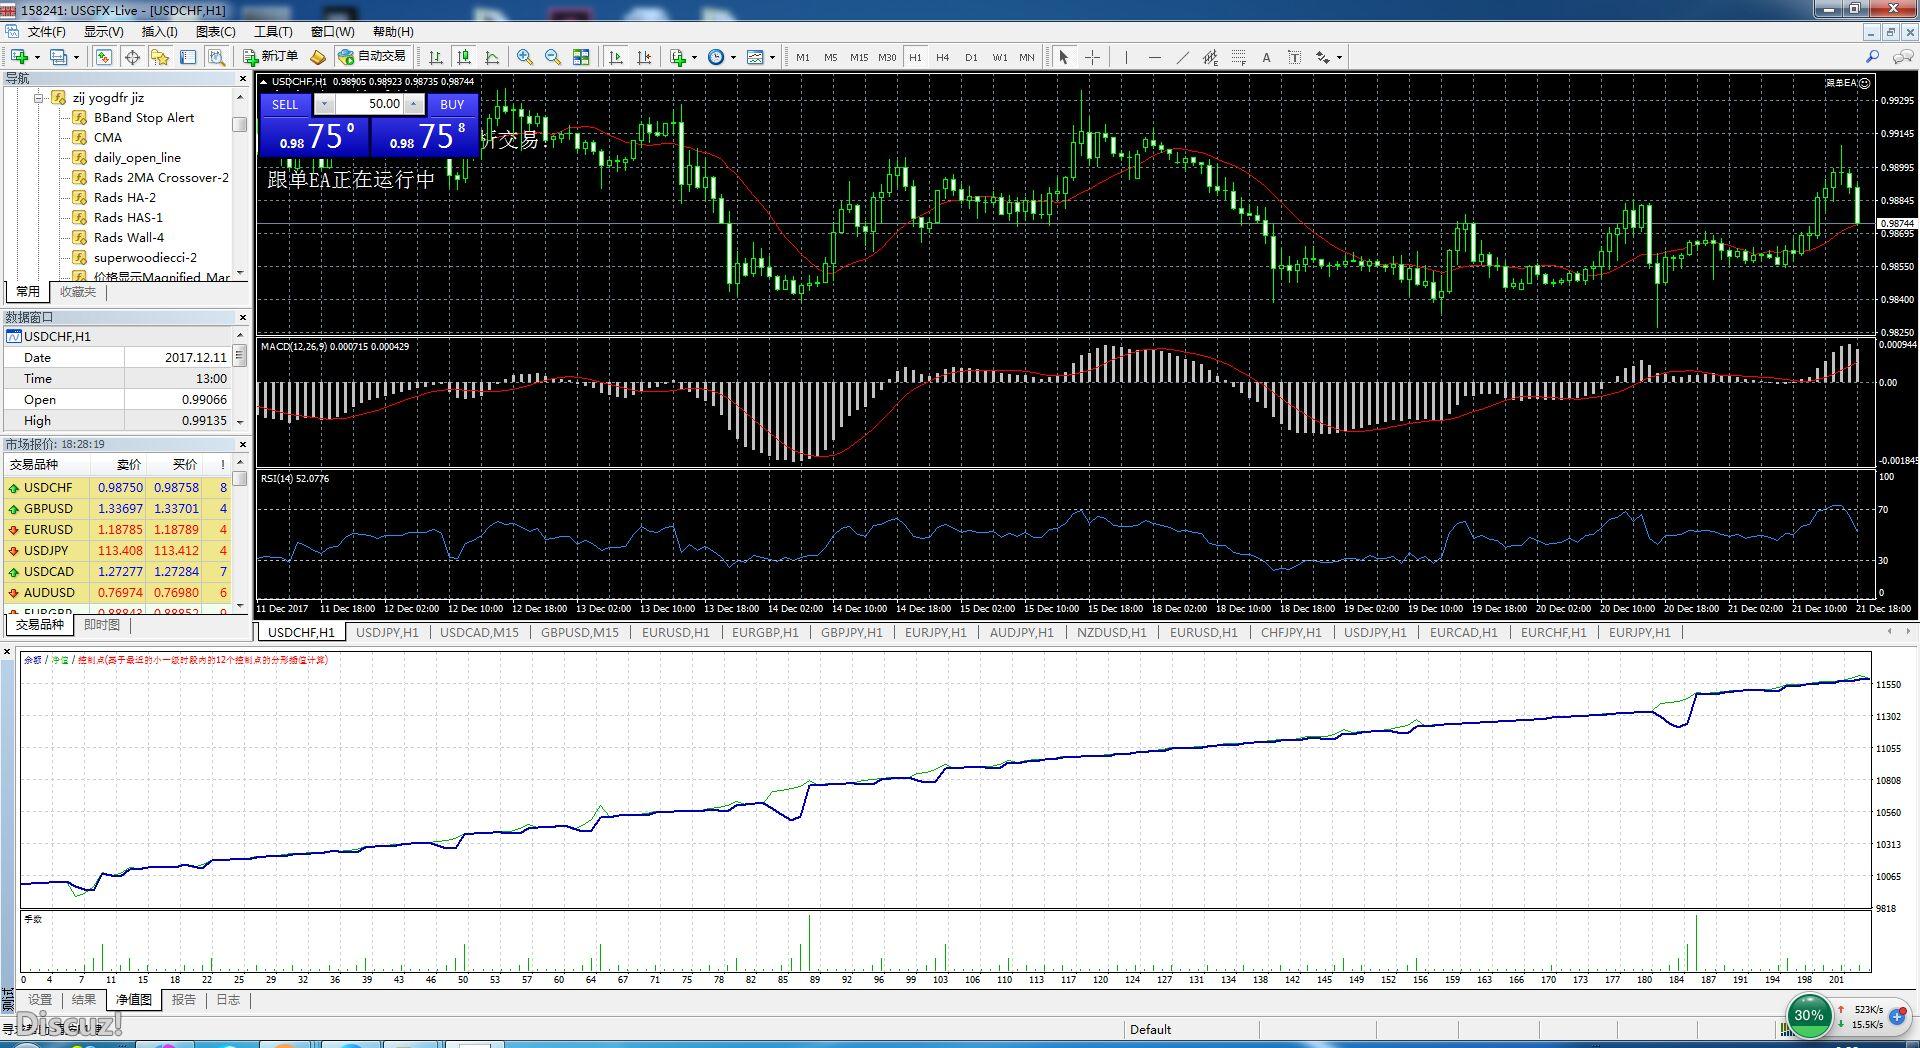The height and width of the screenshot is (1048, 1920).
Task: Draw a vertical line tool
Action: coord(1126,57)
